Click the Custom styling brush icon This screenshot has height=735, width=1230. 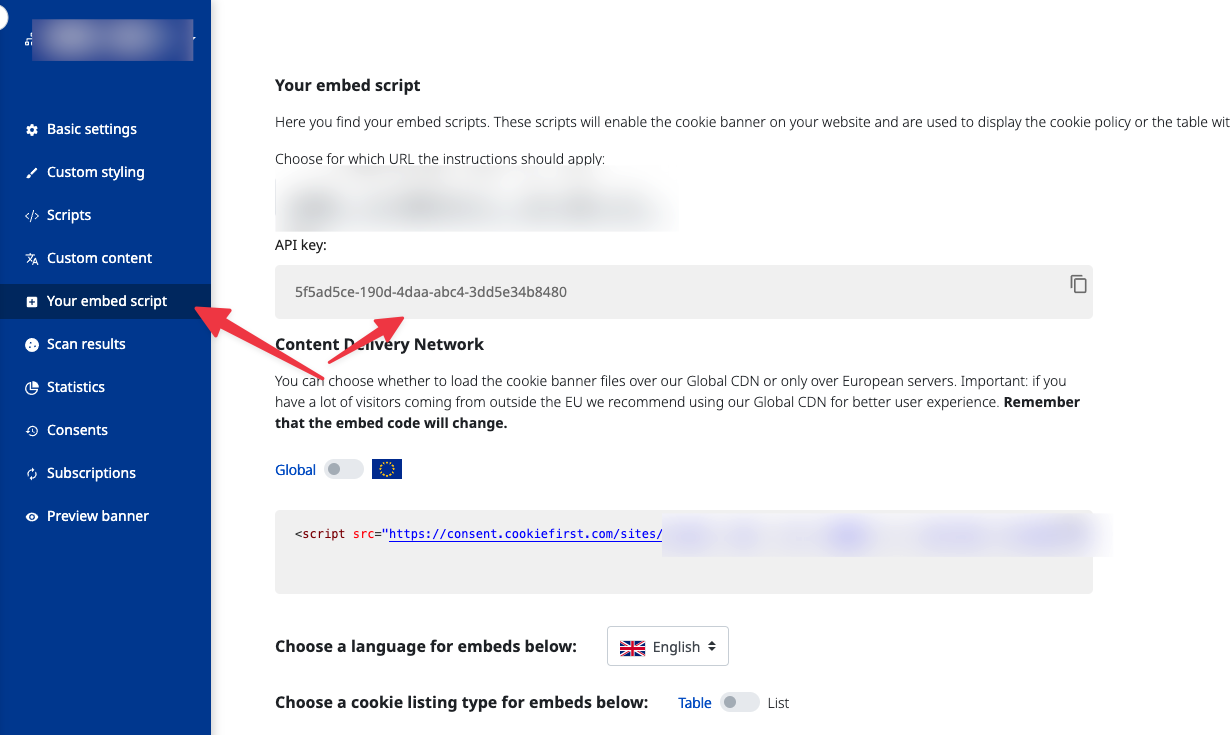(x=32, y=173)
